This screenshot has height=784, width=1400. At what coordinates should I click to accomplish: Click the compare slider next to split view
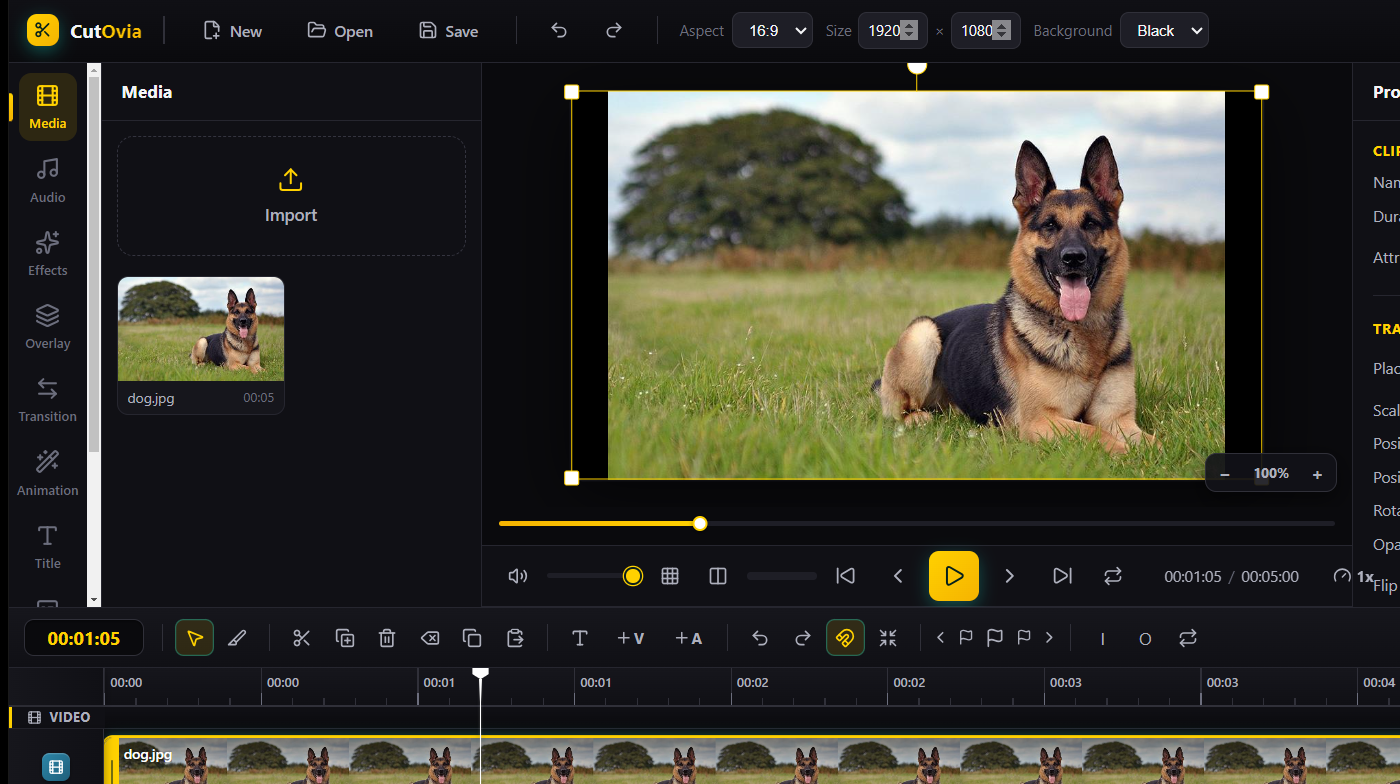pos(782,576)
